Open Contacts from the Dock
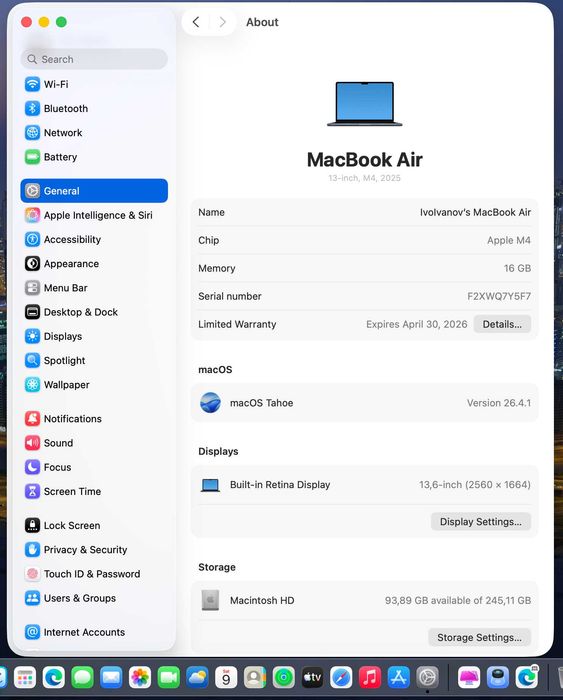This screenshot has height=700, width=563. (254, 677)
